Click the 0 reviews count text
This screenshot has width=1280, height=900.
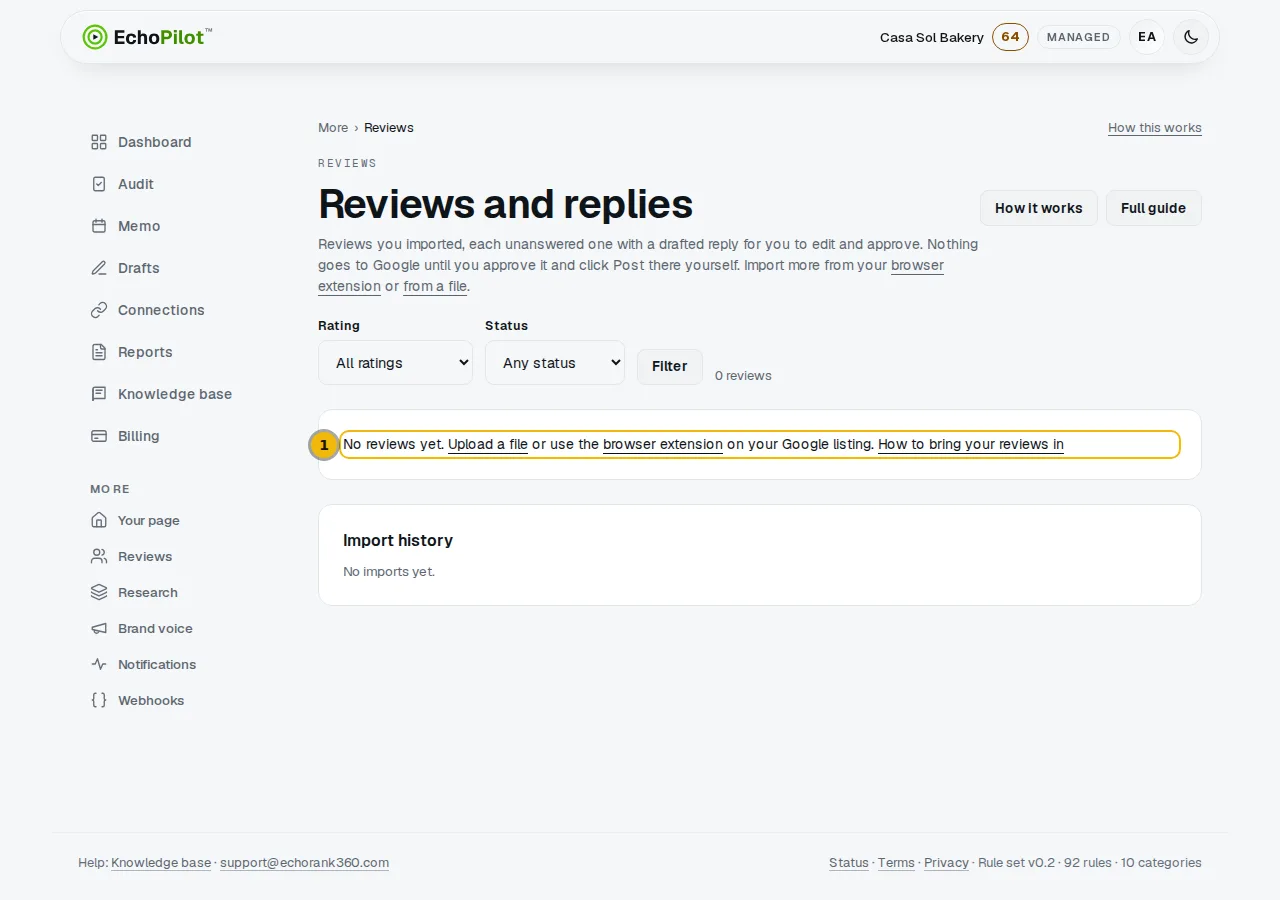point(743,376)
